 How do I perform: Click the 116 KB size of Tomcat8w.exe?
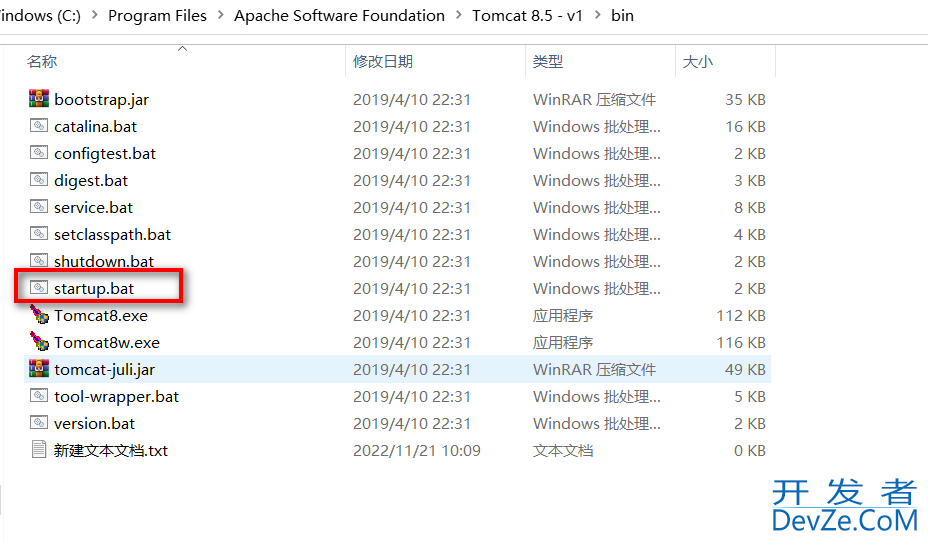click(x=741, y=343)
